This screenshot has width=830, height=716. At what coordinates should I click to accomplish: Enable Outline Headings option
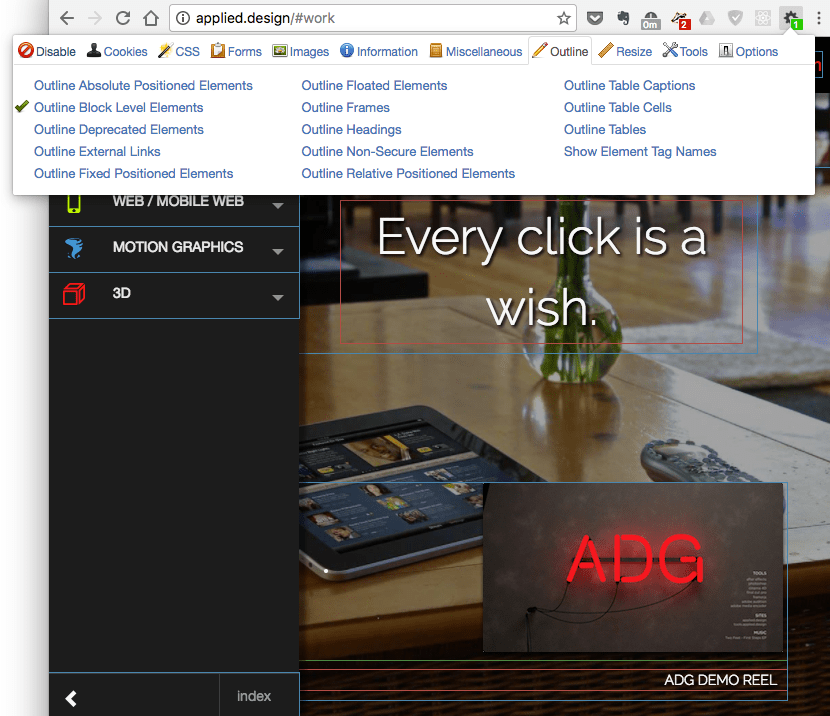[351, 130]
